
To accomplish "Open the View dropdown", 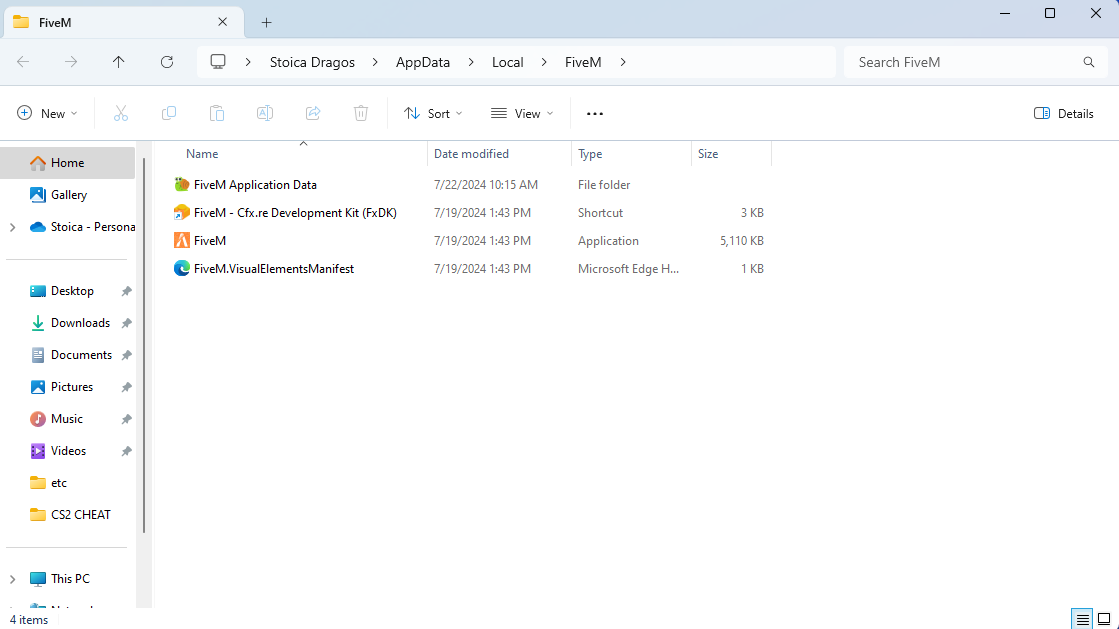I will 521,113.
